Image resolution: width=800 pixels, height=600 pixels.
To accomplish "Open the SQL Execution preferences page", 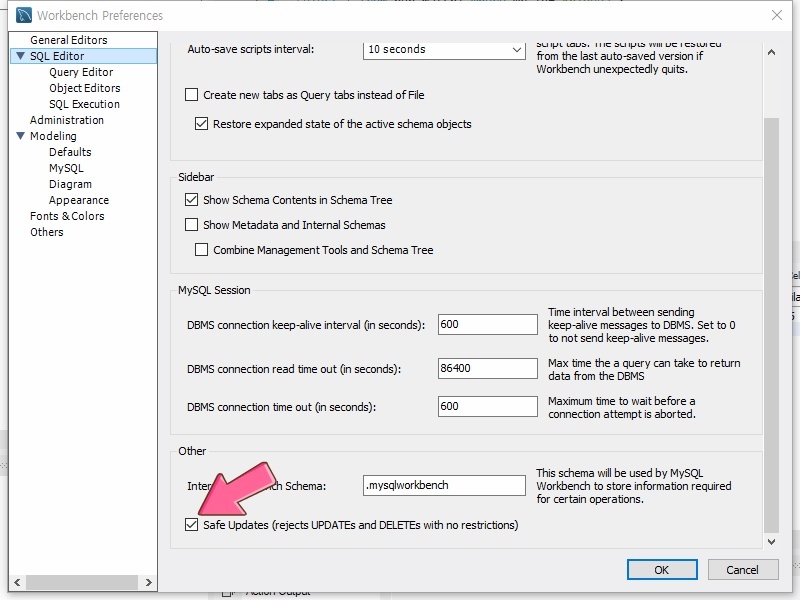I will point(84,104).
